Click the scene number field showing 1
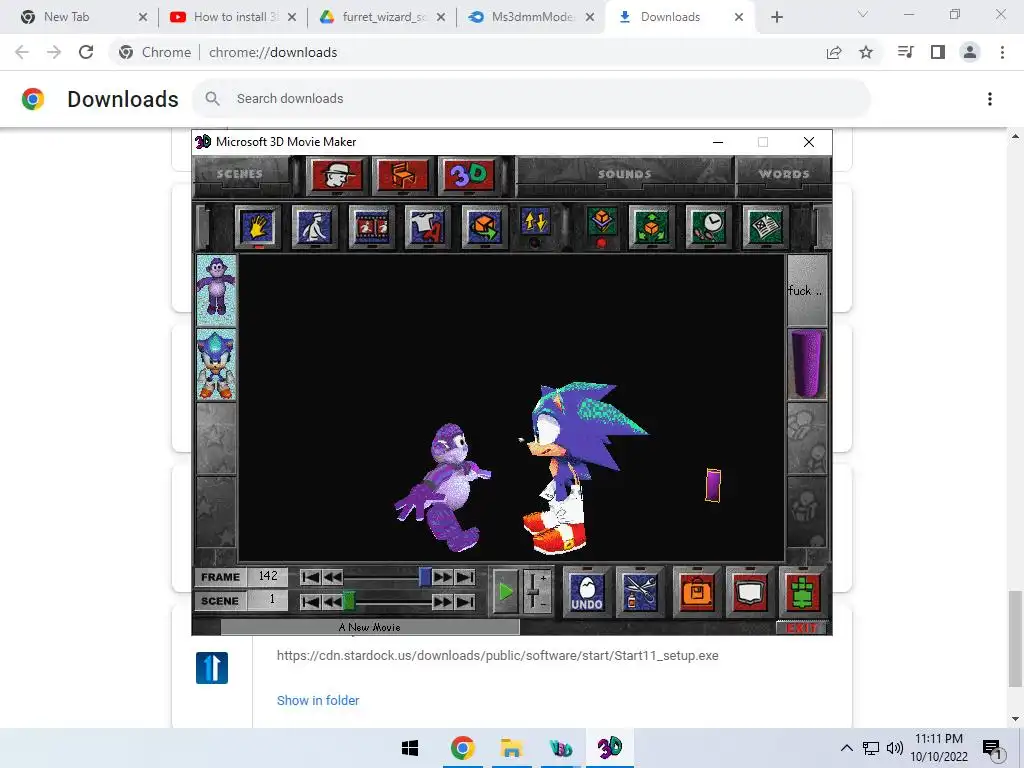 268,600
